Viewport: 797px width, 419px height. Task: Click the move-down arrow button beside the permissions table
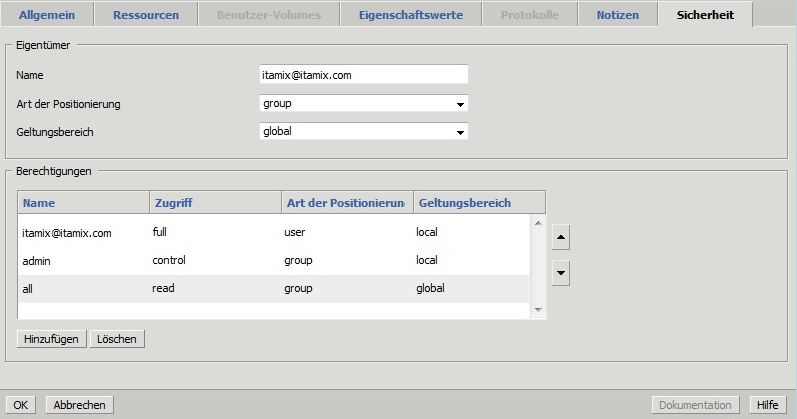click(x=561, y=273)
